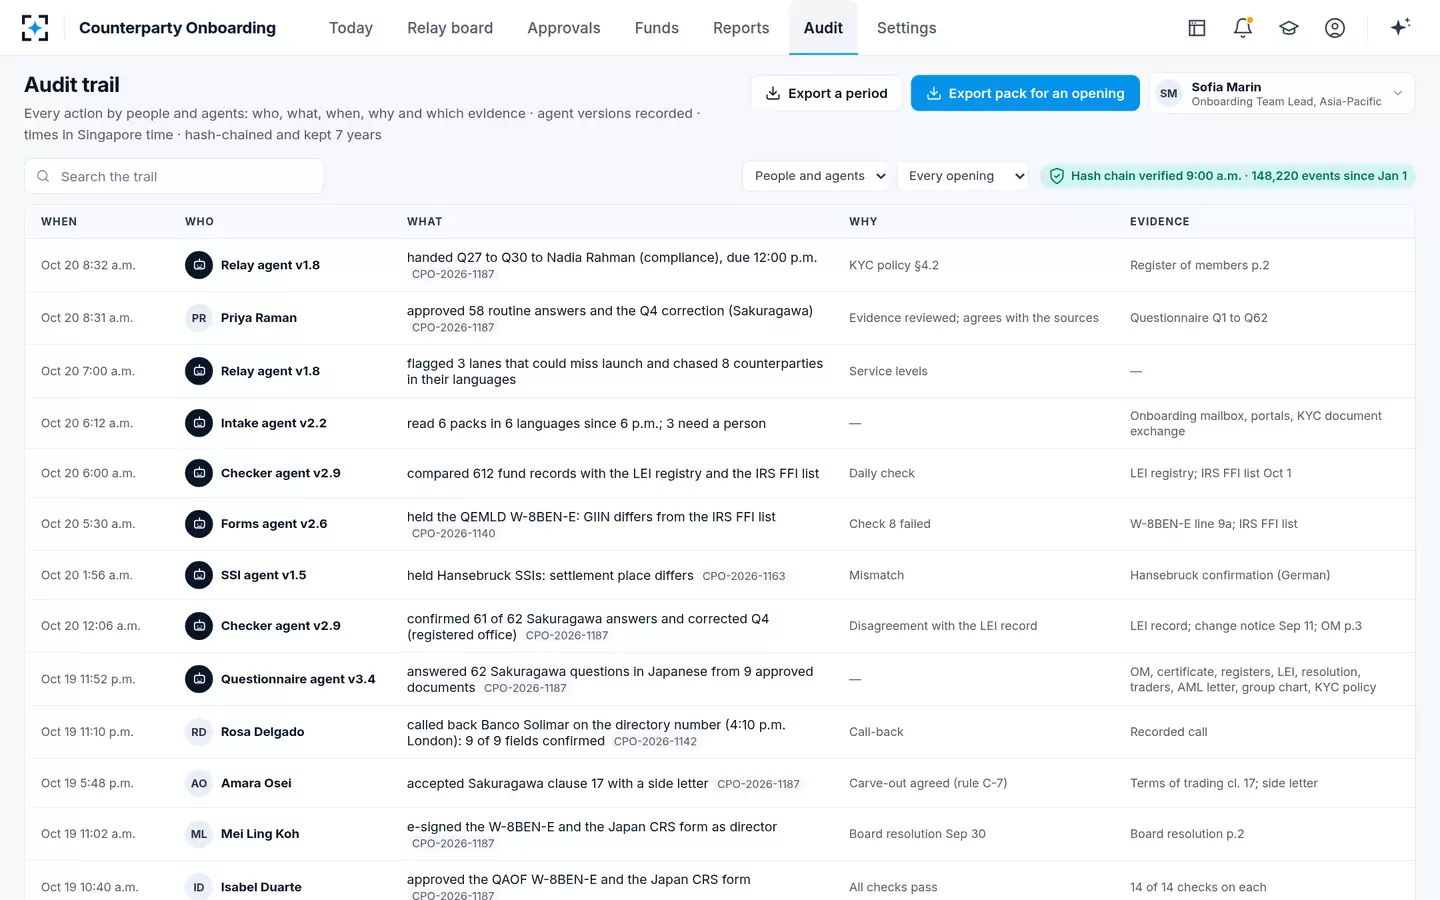Go to the Today tab

(351, 28)
